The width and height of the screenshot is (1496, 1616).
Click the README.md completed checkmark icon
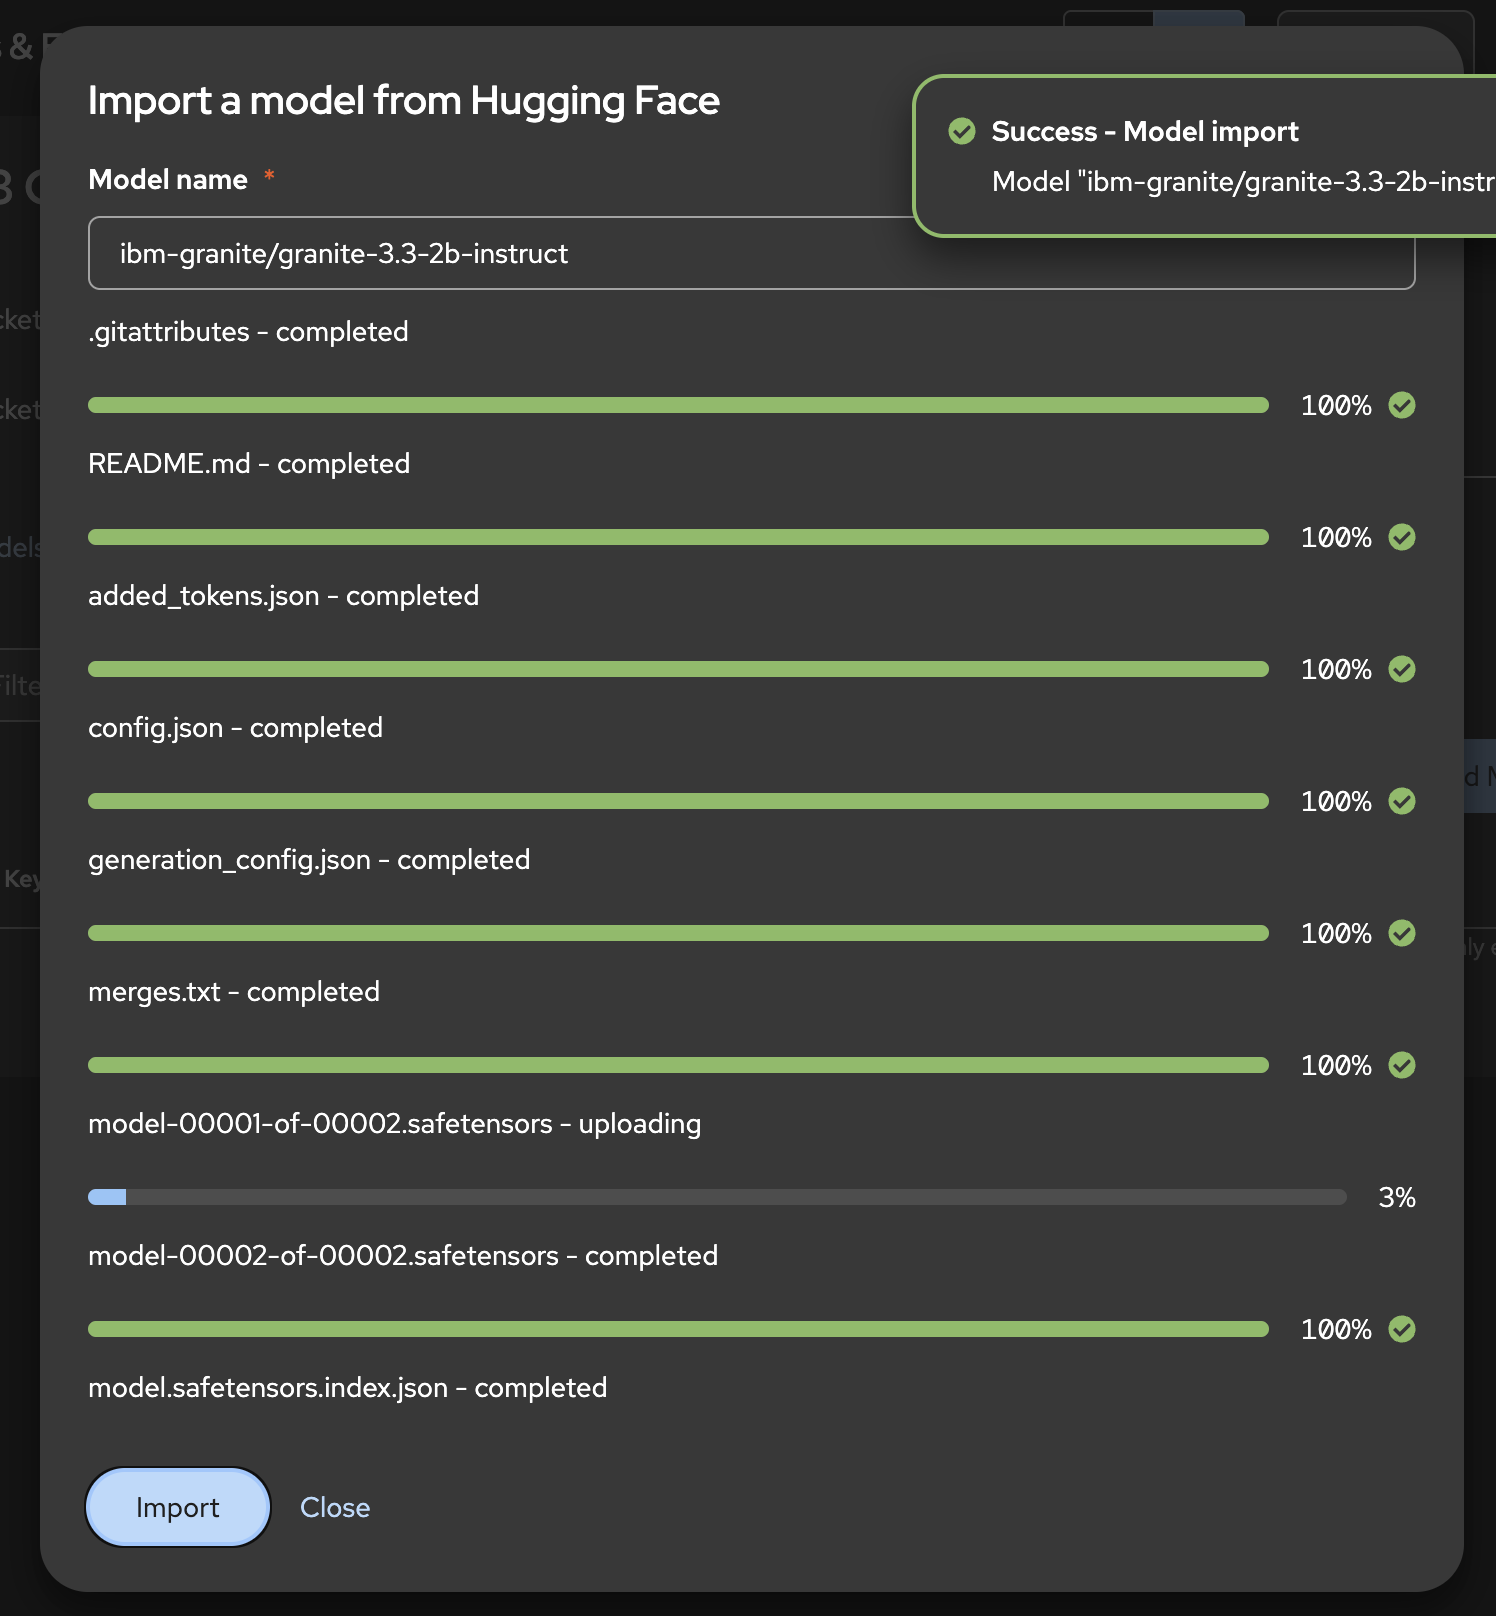pos(1402,537)
